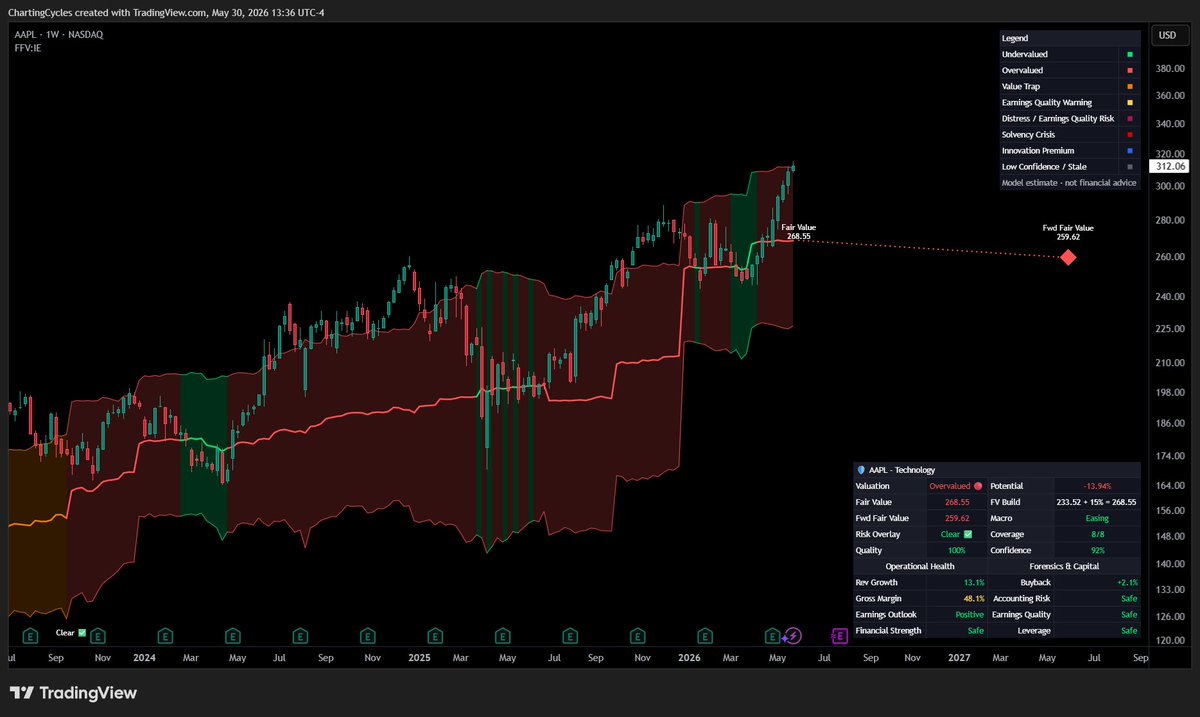Click the red diamond Fwd Fair Value marker
Image resolution: width=1200 pixels, height=717 pixels.
point(1068,257)
